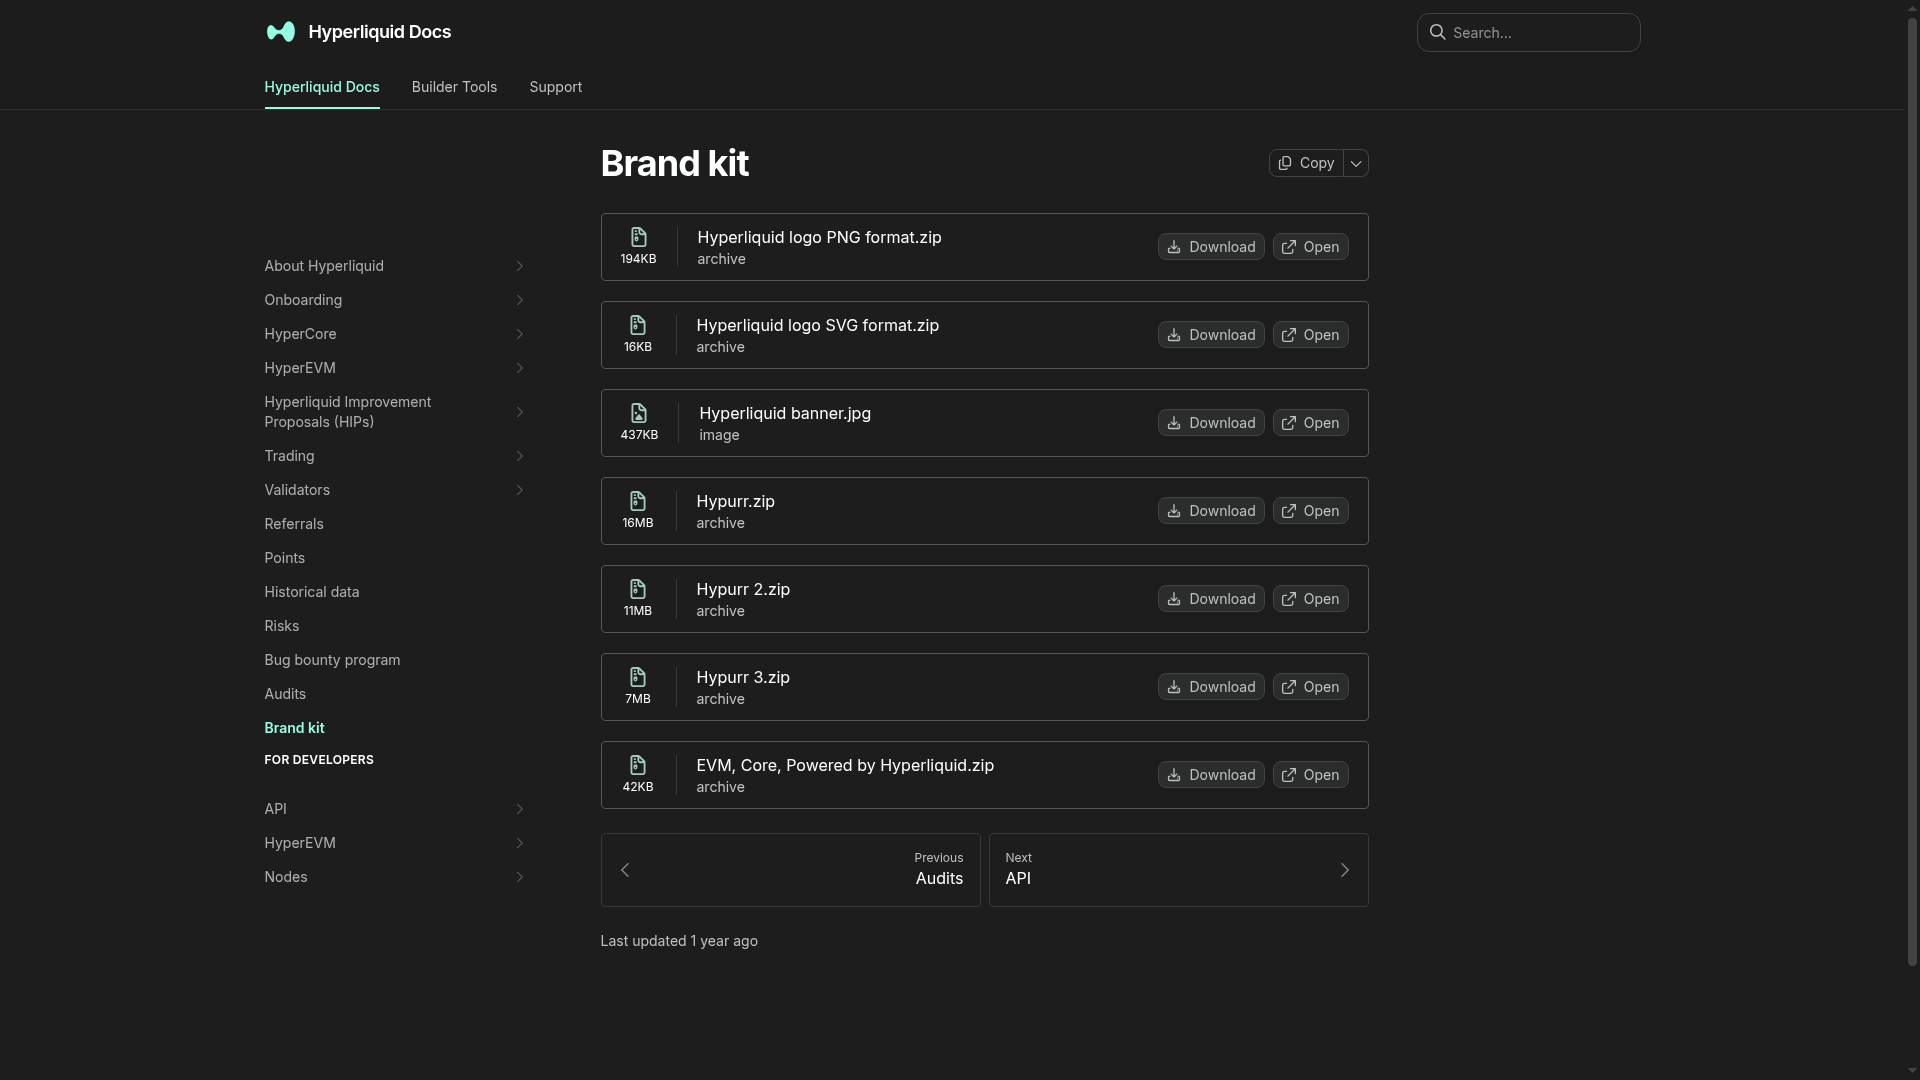Click the next page right arrow icon
The image size is (1920, 1080).
click(1344, 870)
